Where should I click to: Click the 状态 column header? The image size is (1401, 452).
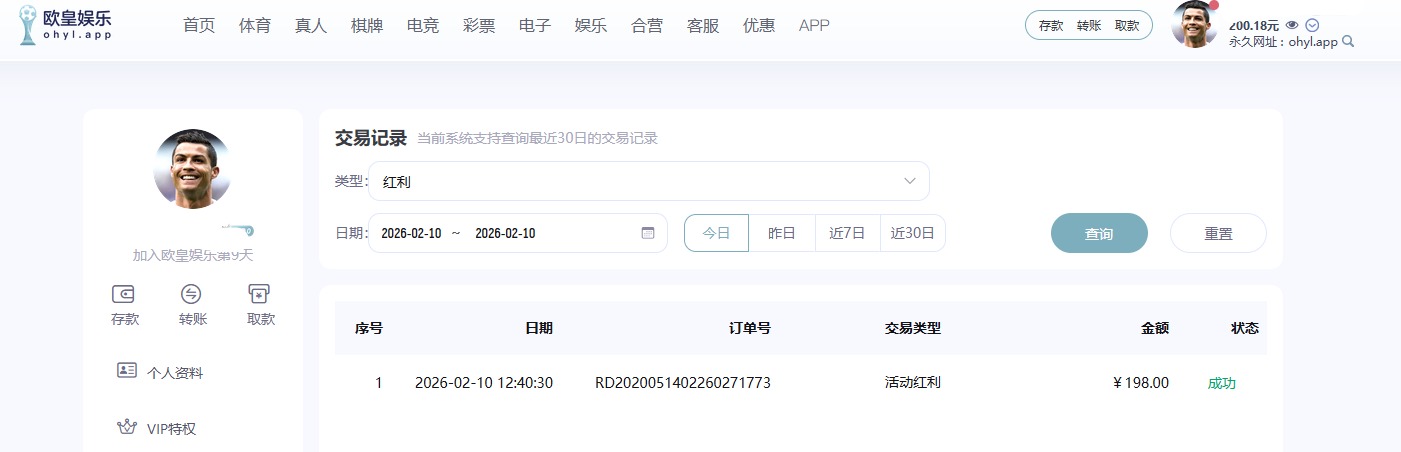(1245, 328)
